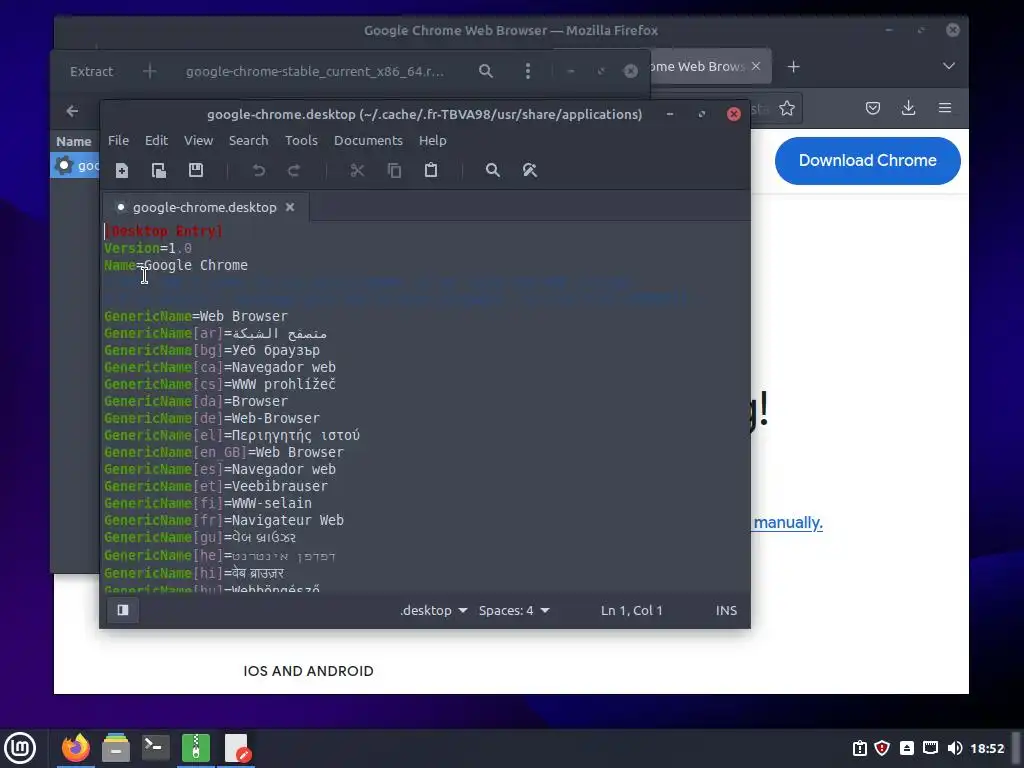The width and height of the screenshot is (1024, 768).
Task: Click the Download Chrome button
Action: pos(867,161)
